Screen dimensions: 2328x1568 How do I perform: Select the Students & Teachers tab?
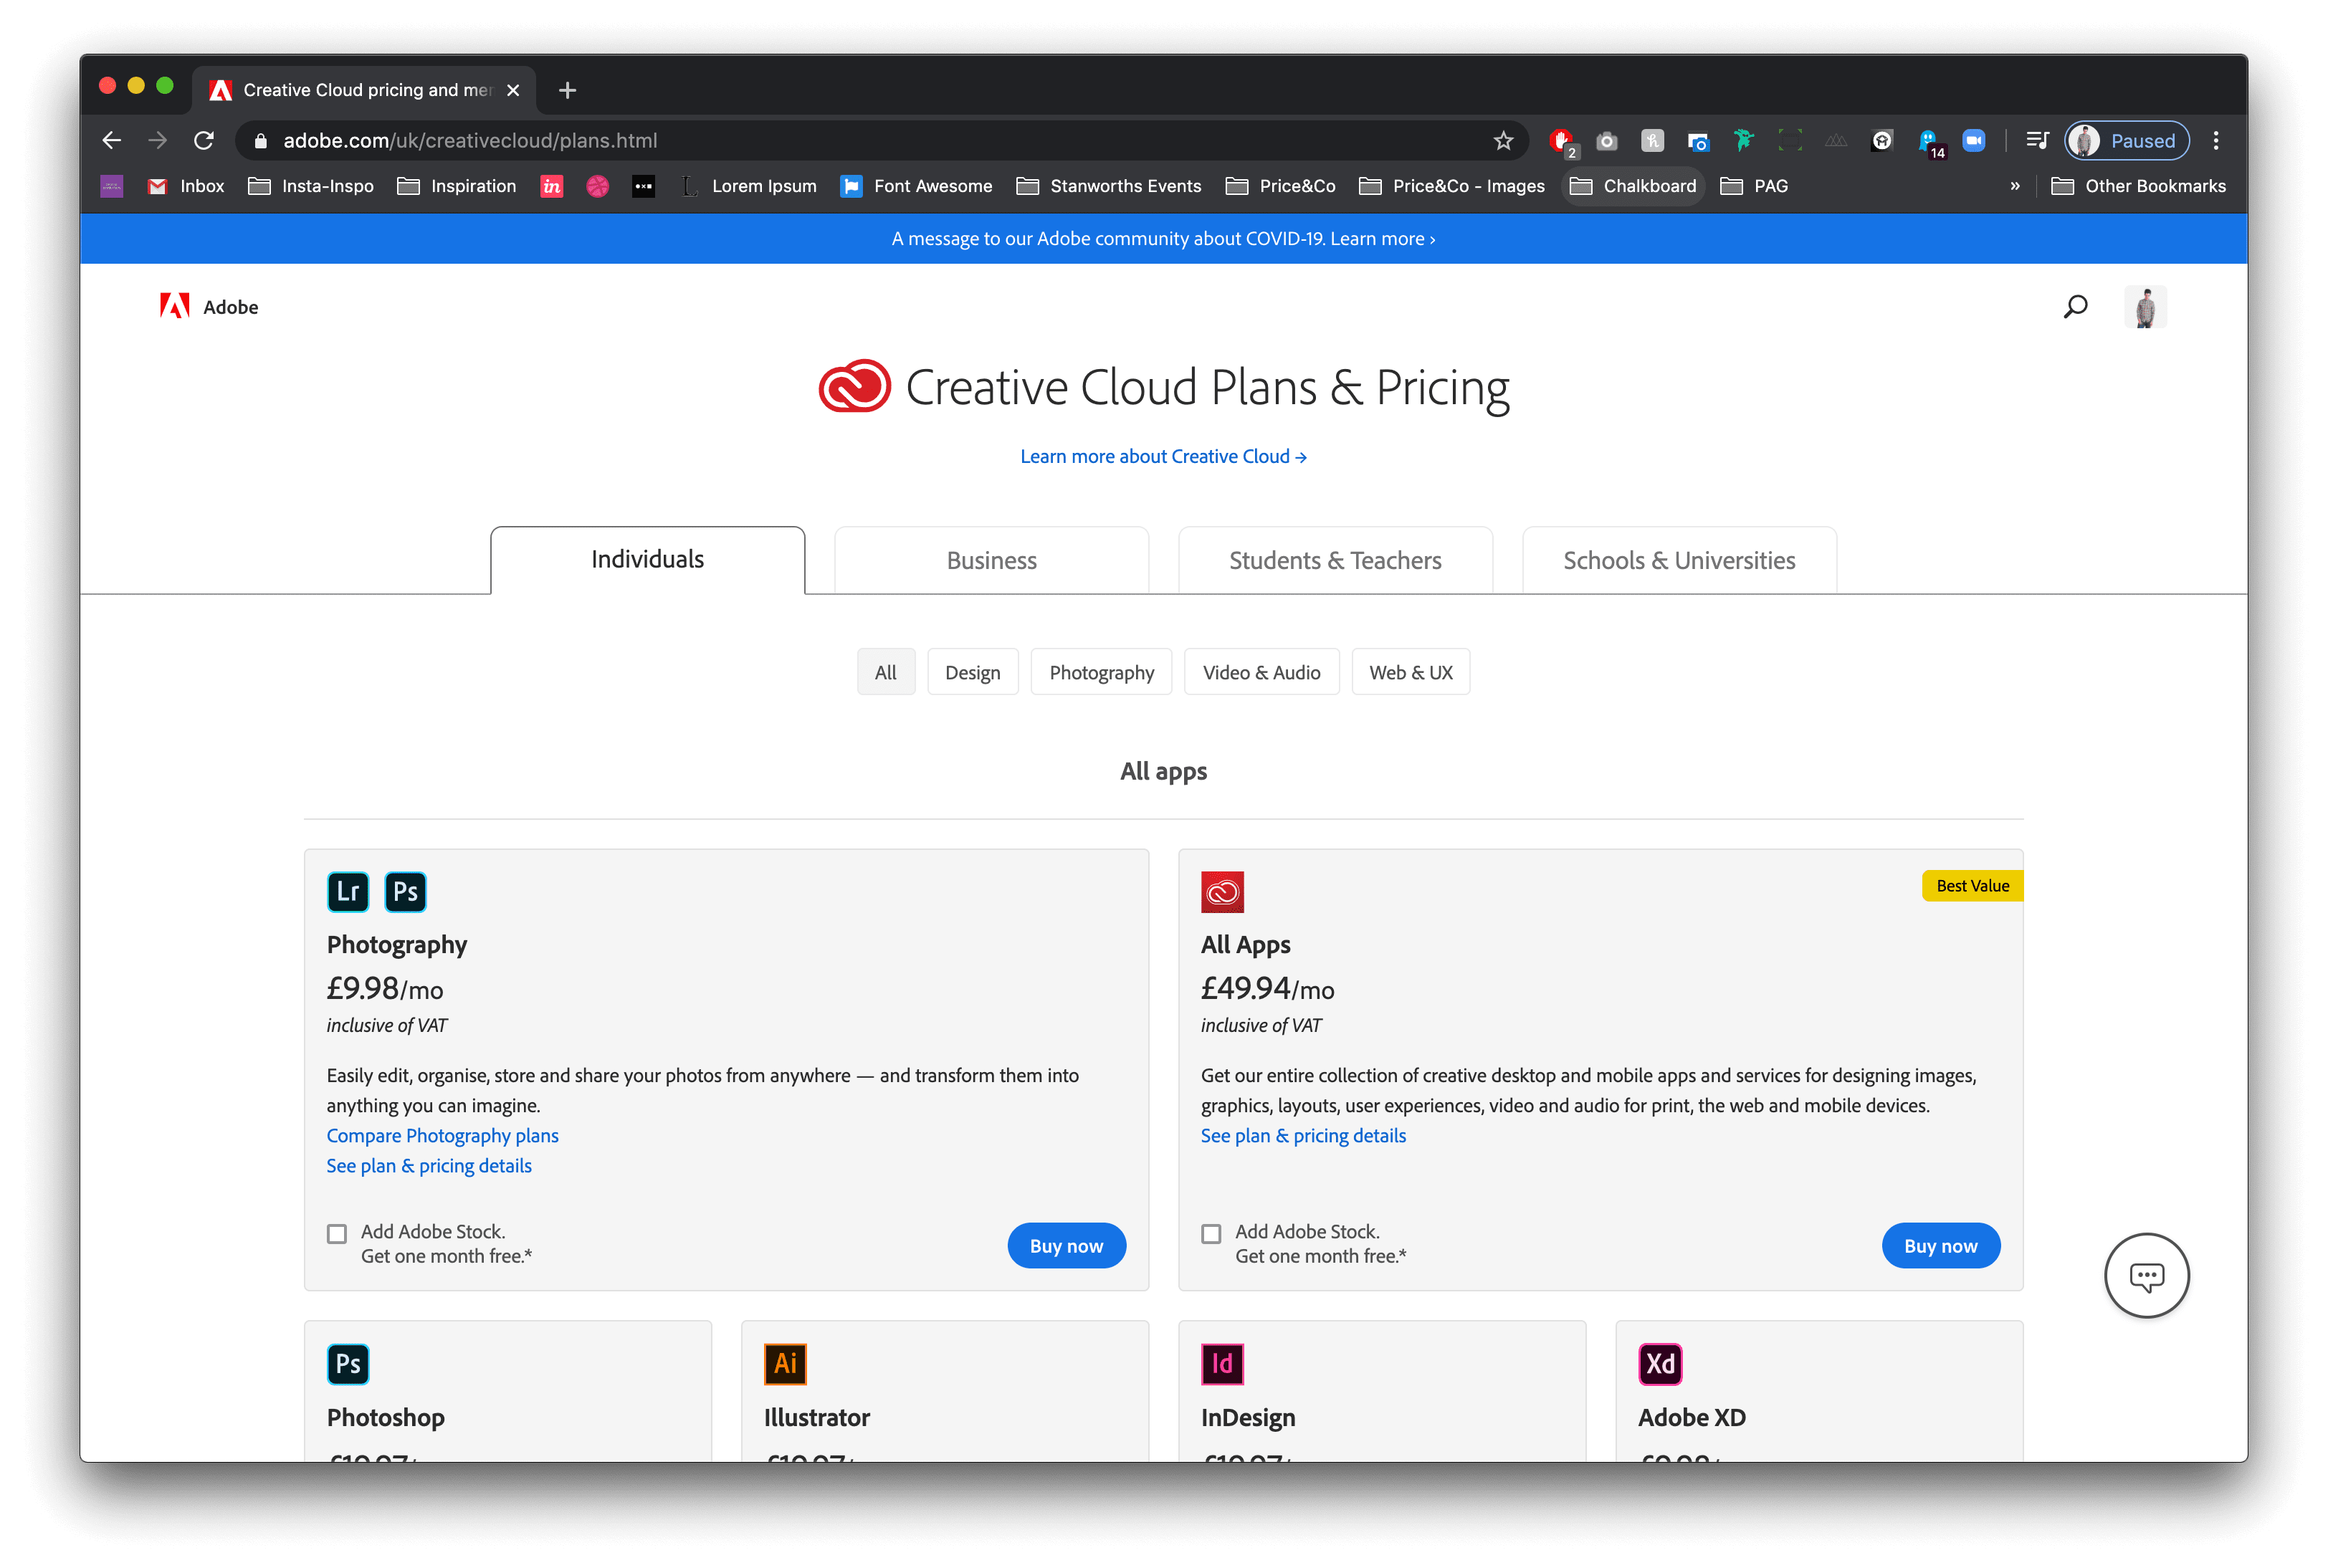point(1335,560)
